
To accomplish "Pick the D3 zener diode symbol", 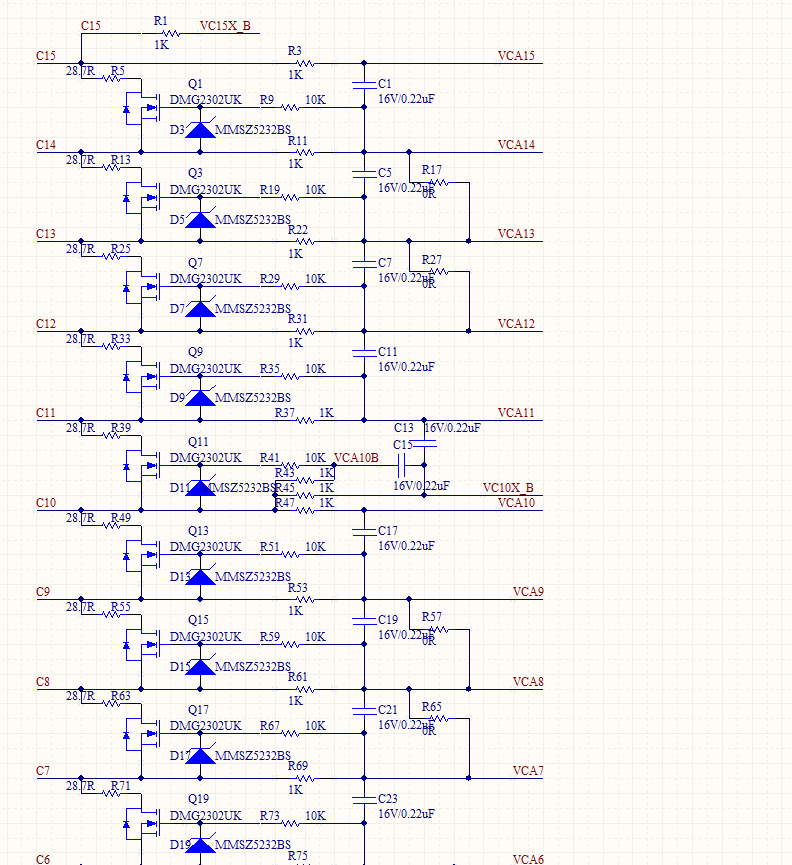I will pos(200,129).
